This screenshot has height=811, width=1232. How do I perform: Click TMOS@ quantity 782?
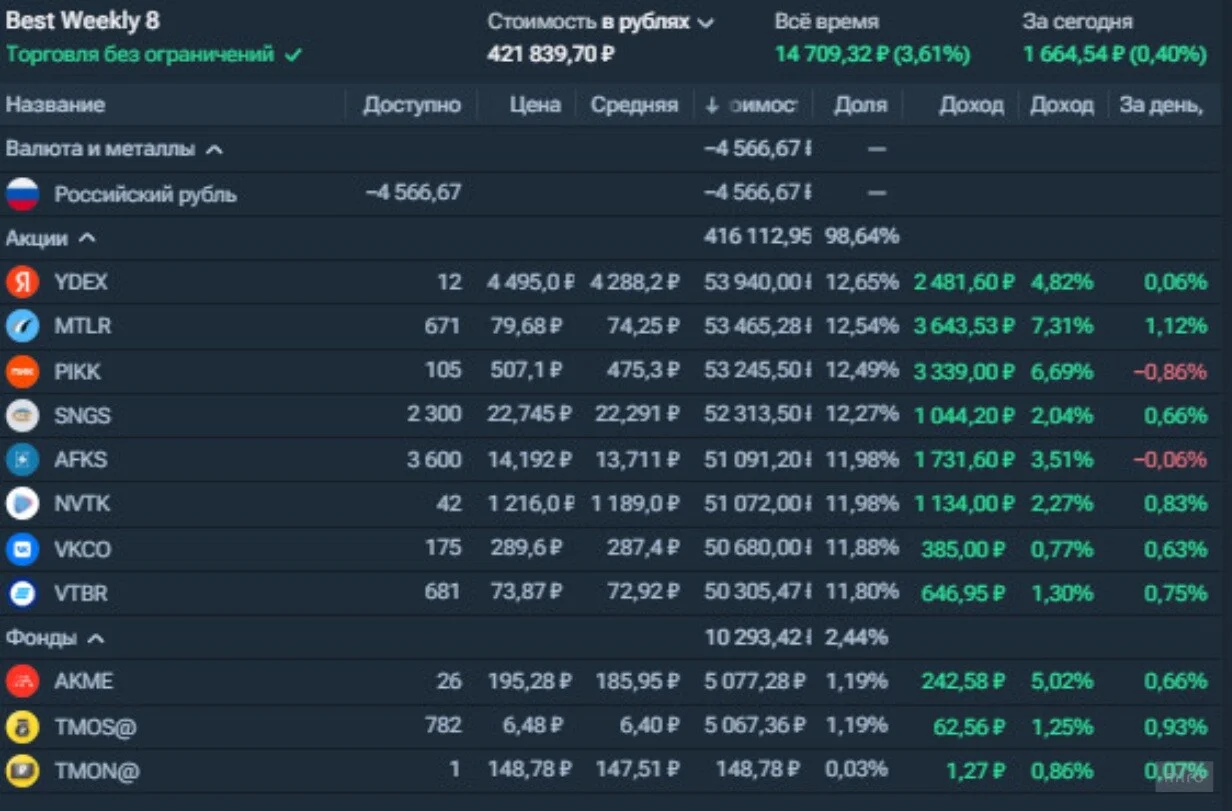[x=443, y=727]
